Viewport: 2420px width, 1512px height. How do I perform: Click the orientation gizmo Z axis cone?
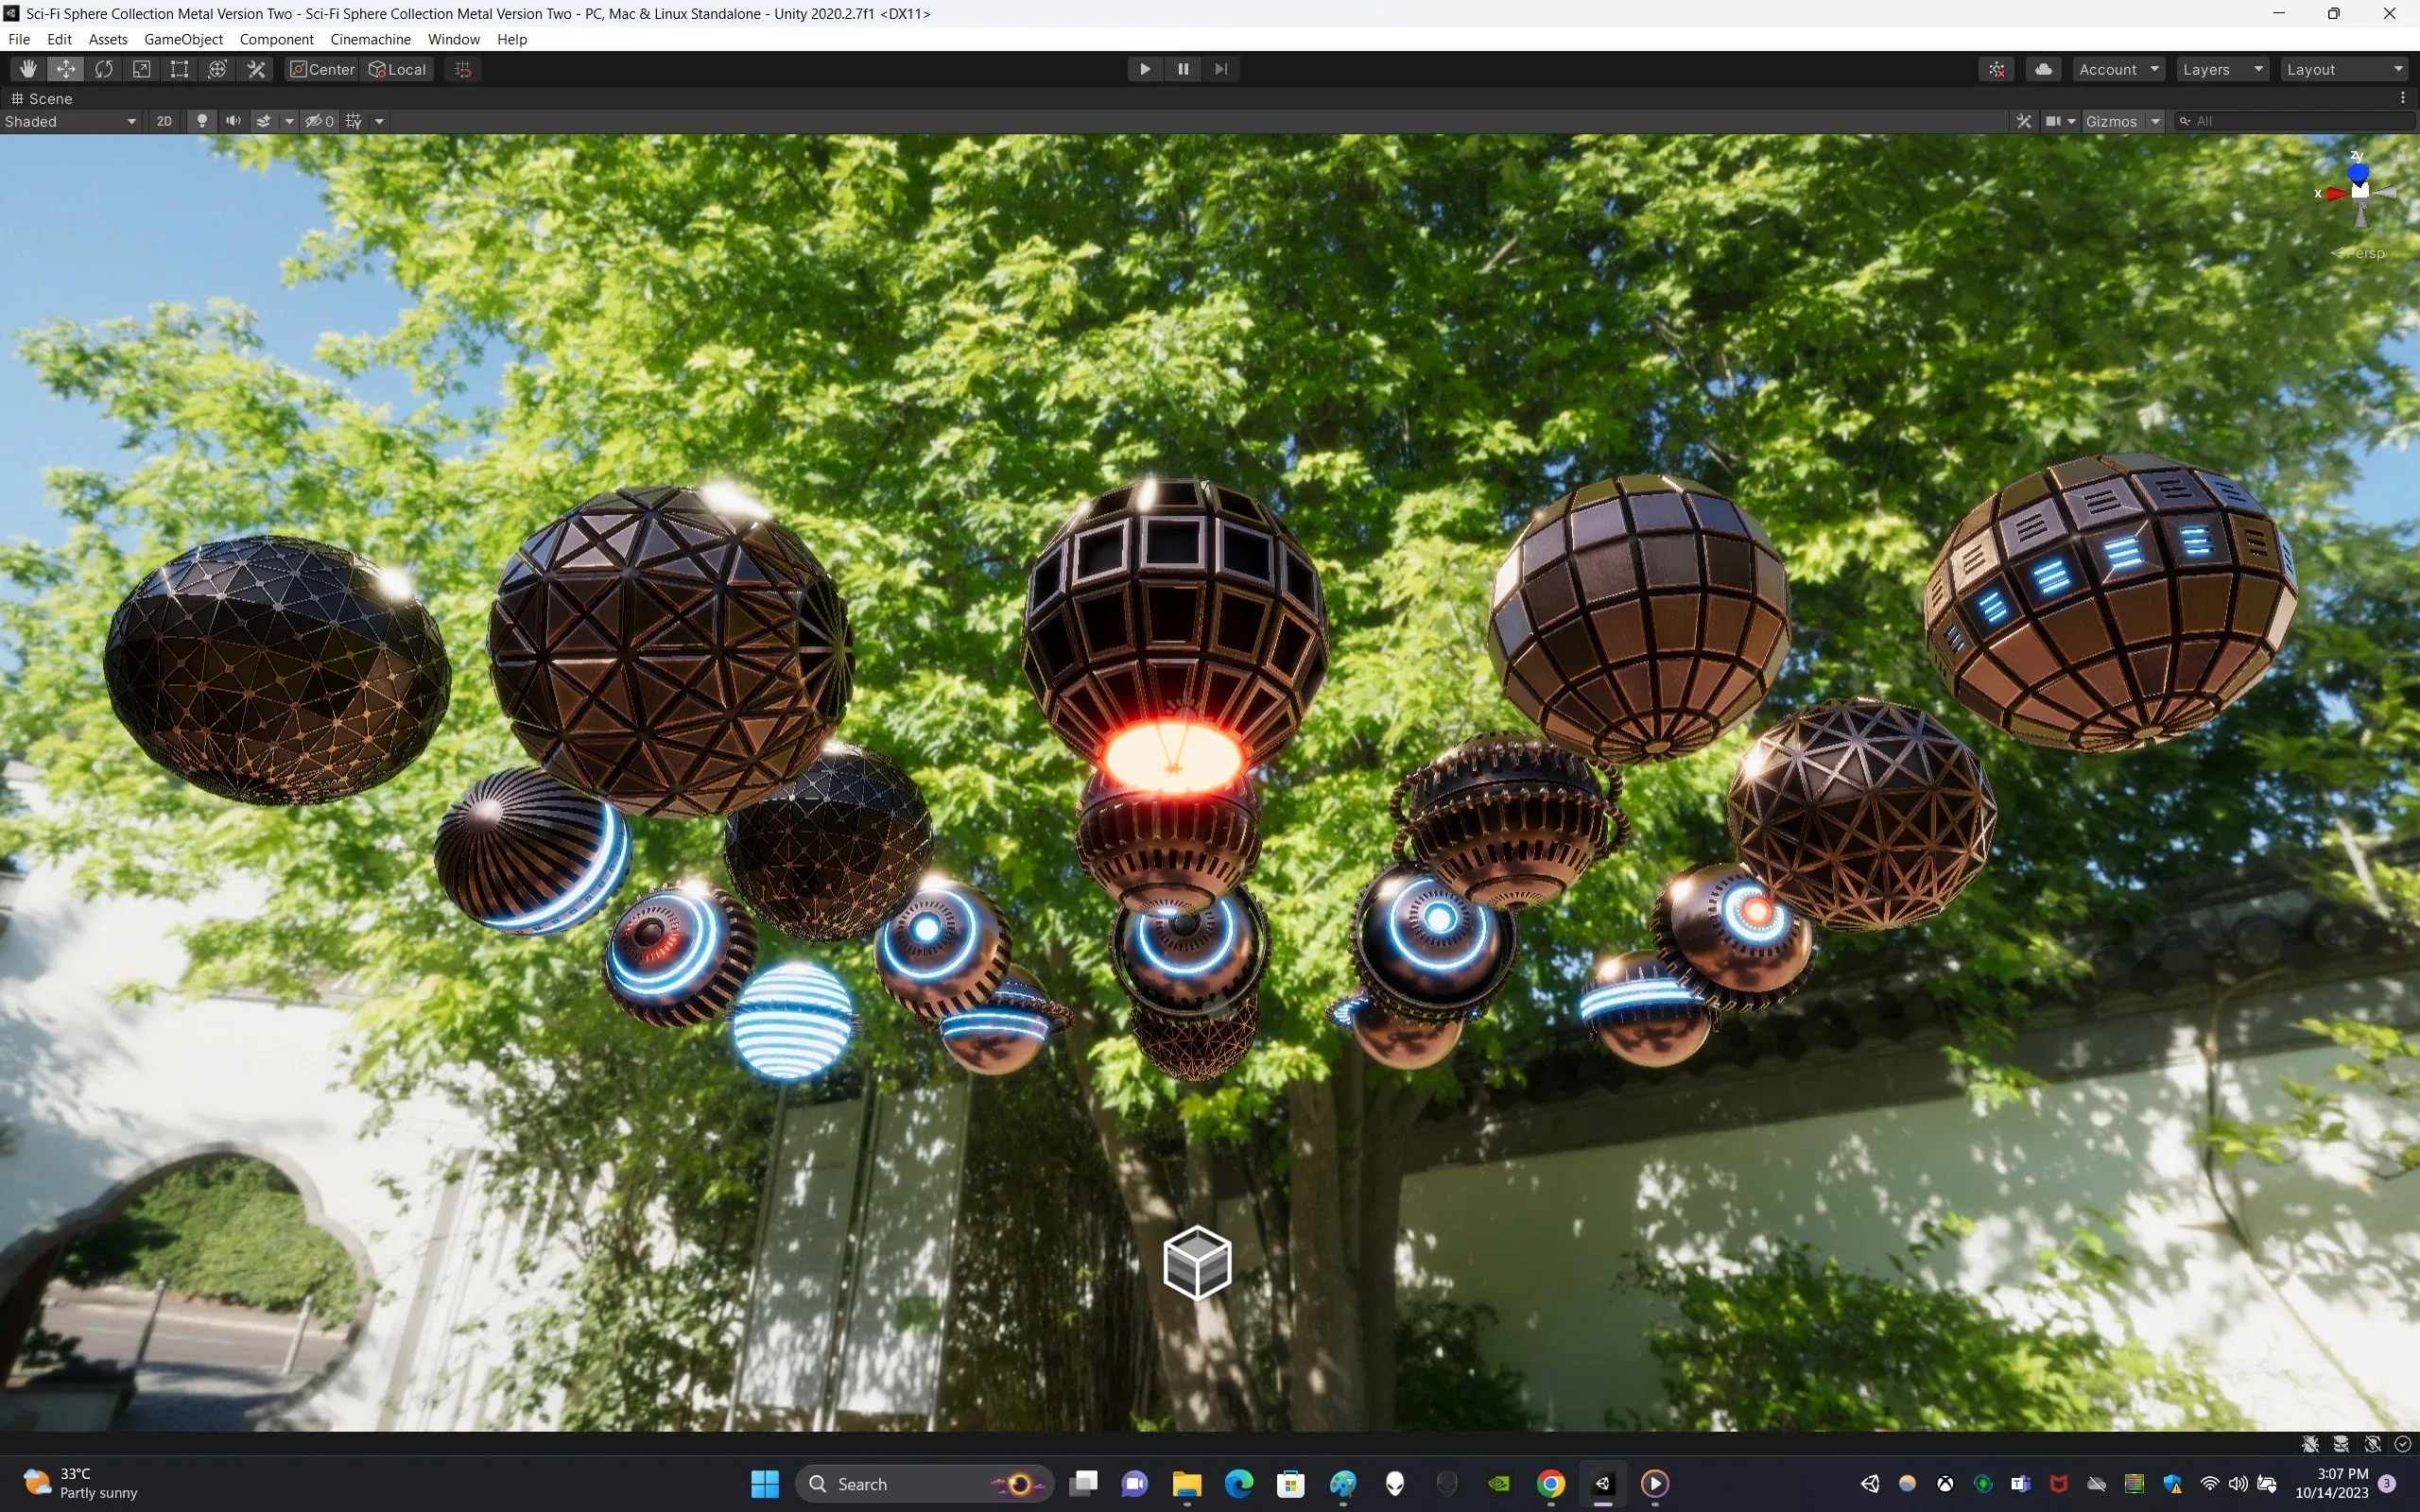tap(2358, 172)
